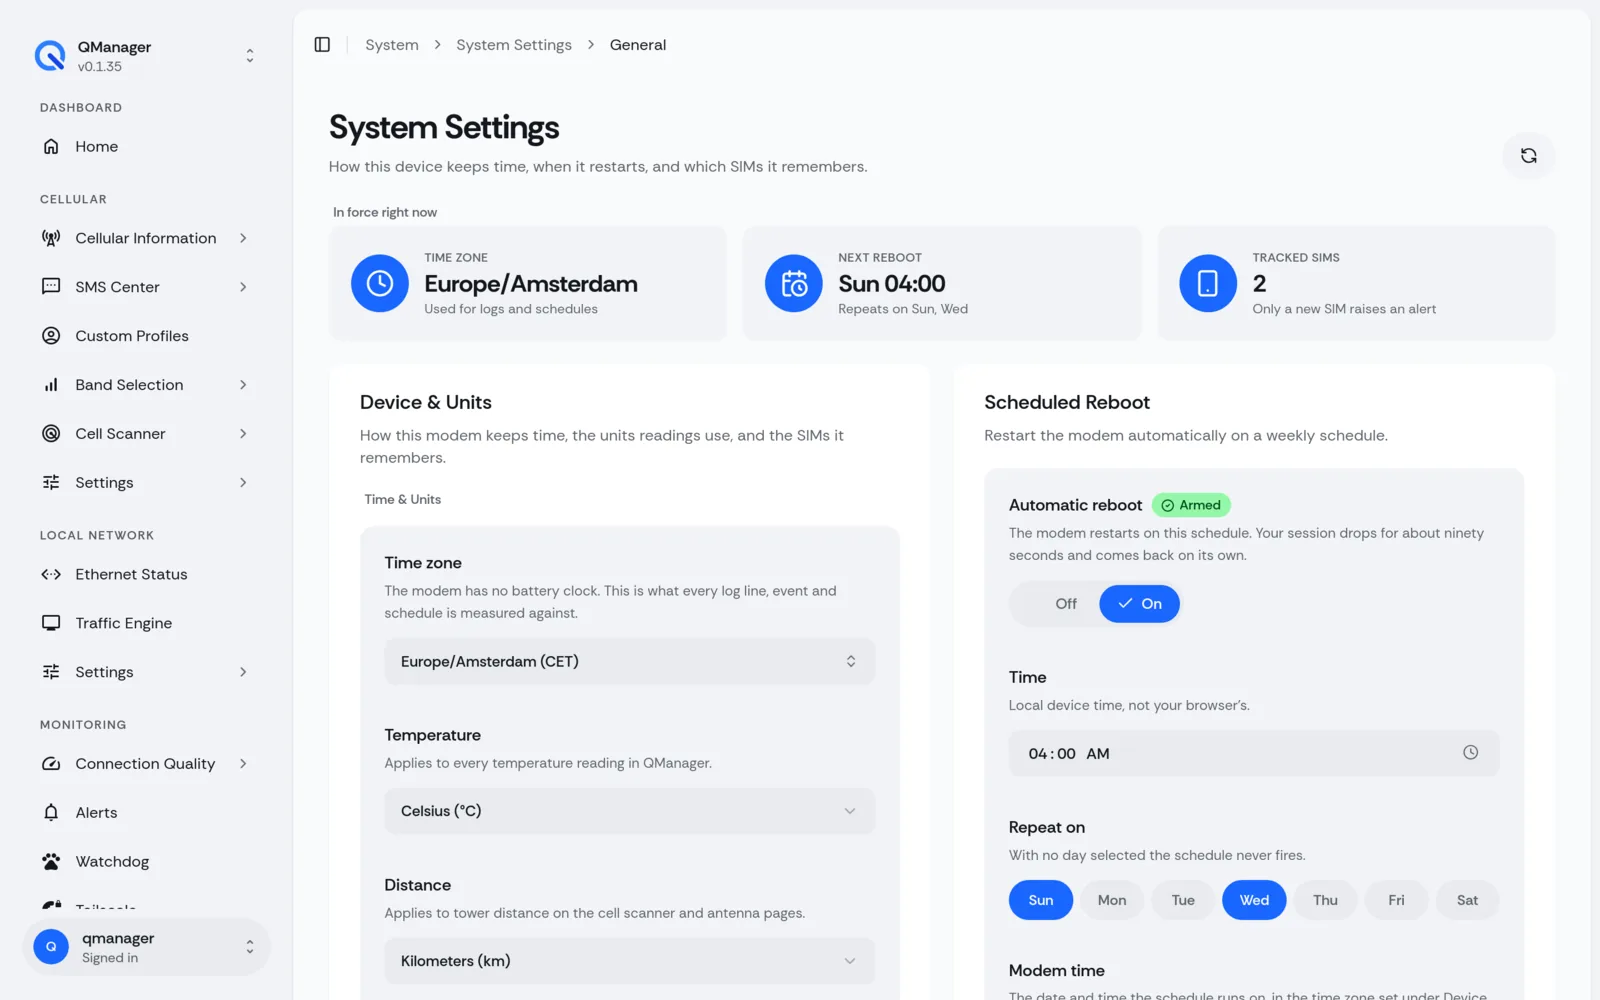Open the Celsius temperature dropdown

click(x=629, y=812)
